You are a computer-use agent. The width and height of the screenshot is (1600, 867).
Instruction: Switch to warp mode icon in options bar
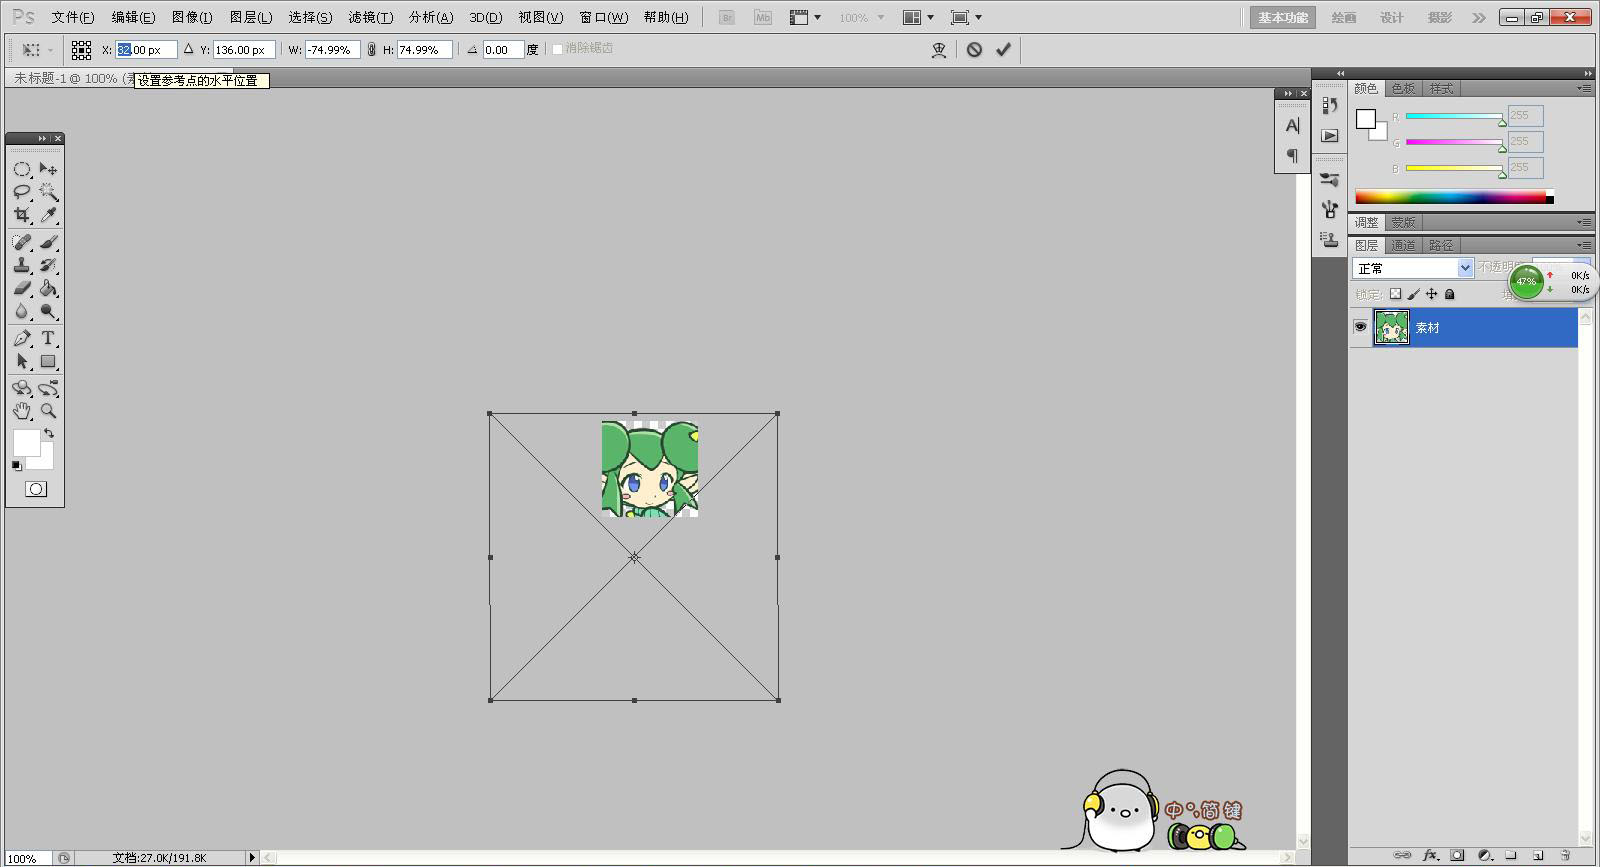point(939,49)
